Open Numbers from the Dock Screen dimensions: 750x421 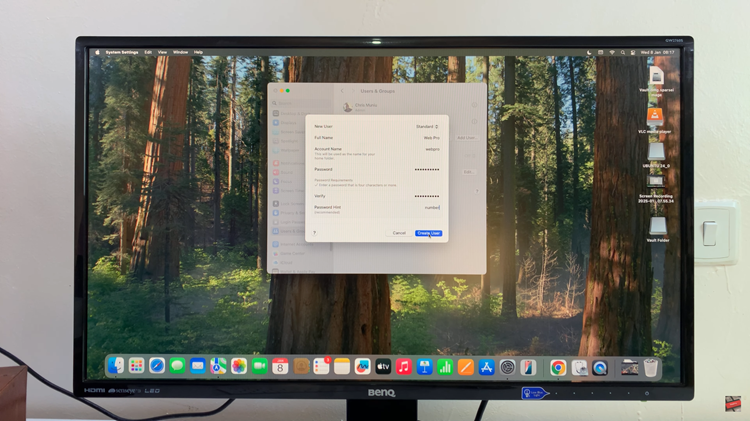[x=445, y=366]
